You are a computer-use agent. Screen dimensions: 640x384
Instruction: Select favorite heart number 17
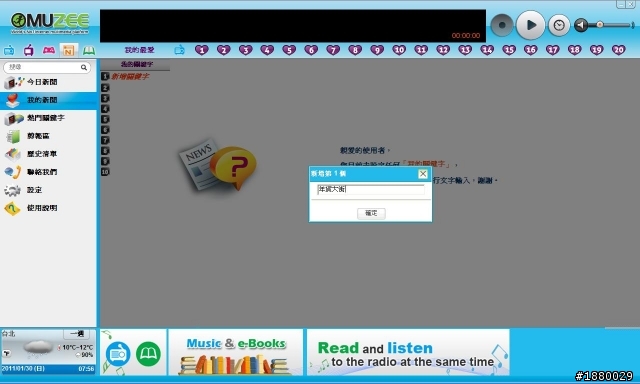pos(553,50)
